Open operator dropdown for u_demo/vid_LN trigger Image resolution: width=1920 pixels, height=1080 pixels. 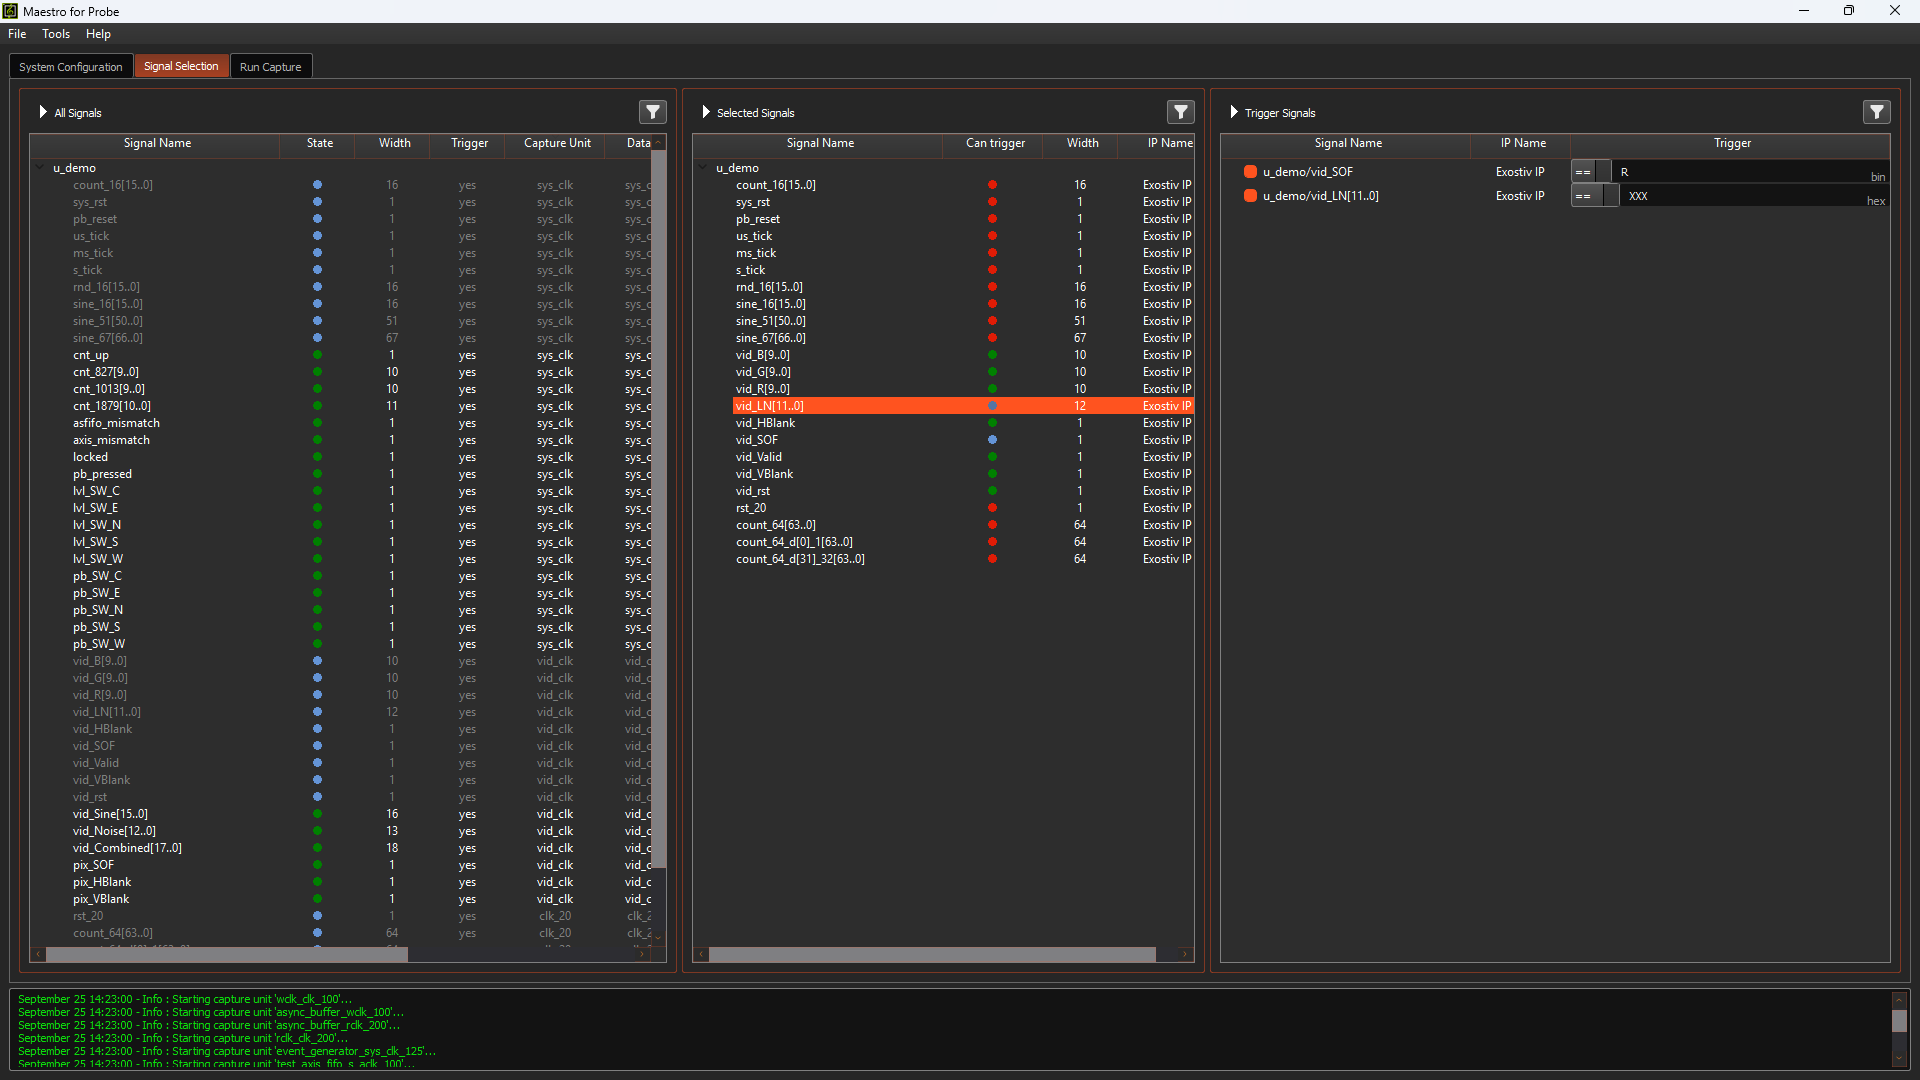click(1594, 196)
